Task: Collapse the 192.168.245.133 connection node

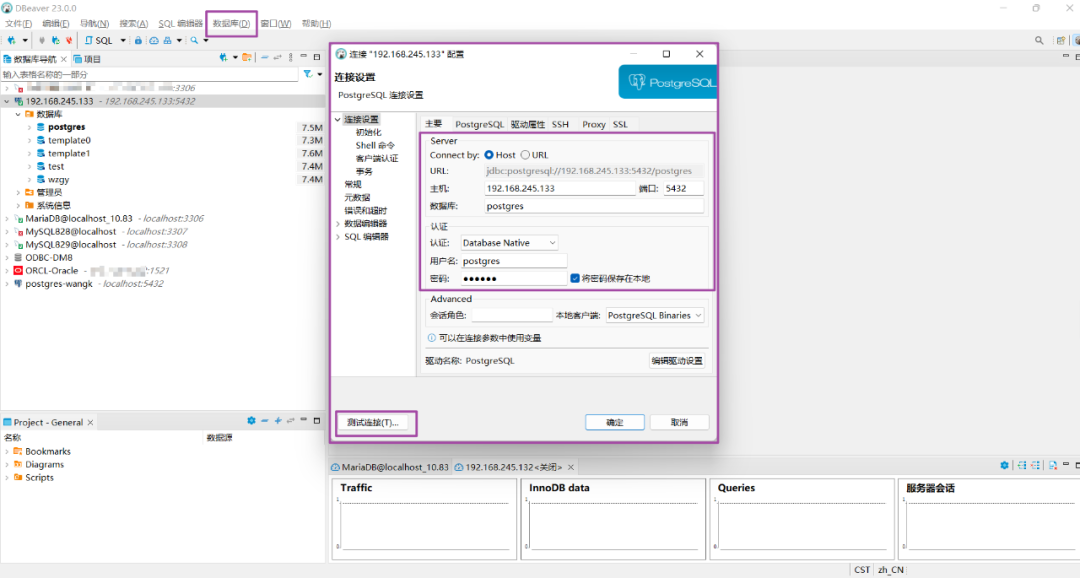Action: 7,101
